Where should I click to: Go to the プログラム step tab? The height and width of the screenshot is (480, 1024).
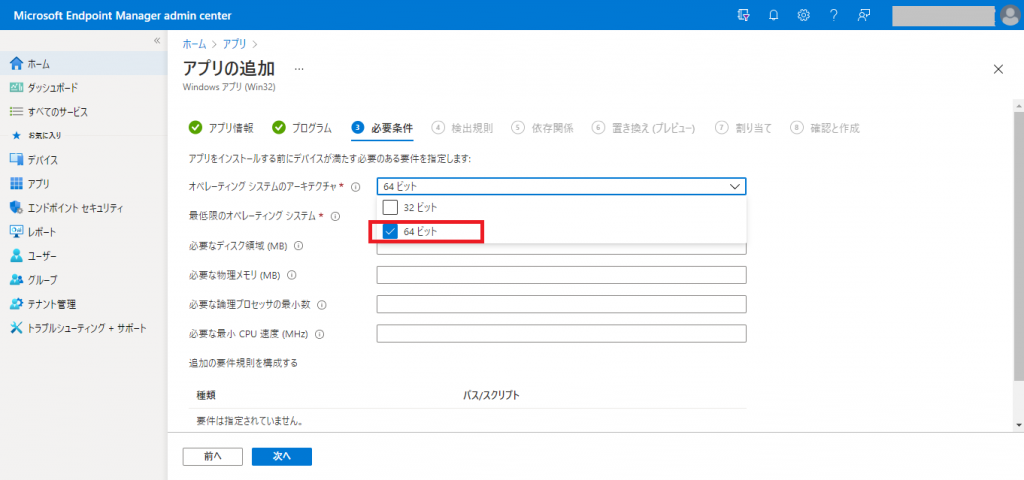pos(302,128)
